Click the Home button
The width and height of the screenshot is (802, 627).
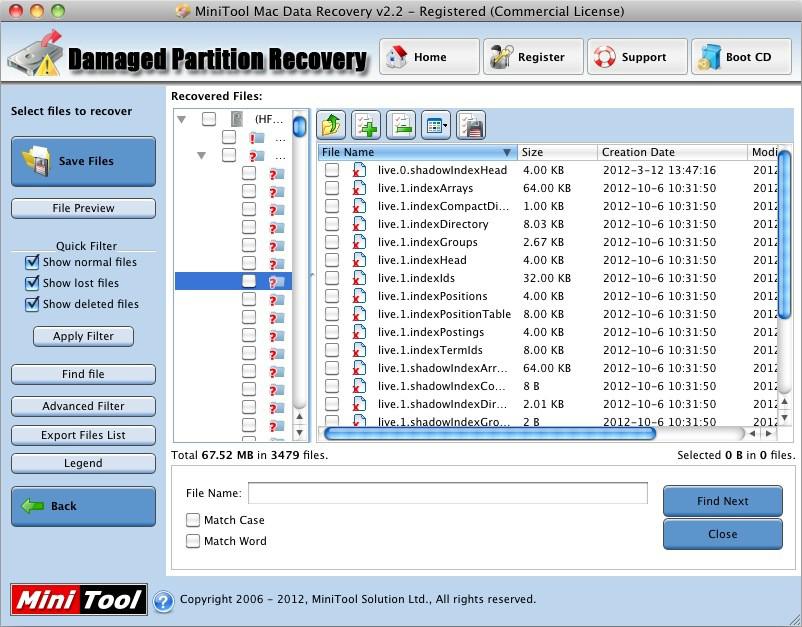tap(429, 57)
